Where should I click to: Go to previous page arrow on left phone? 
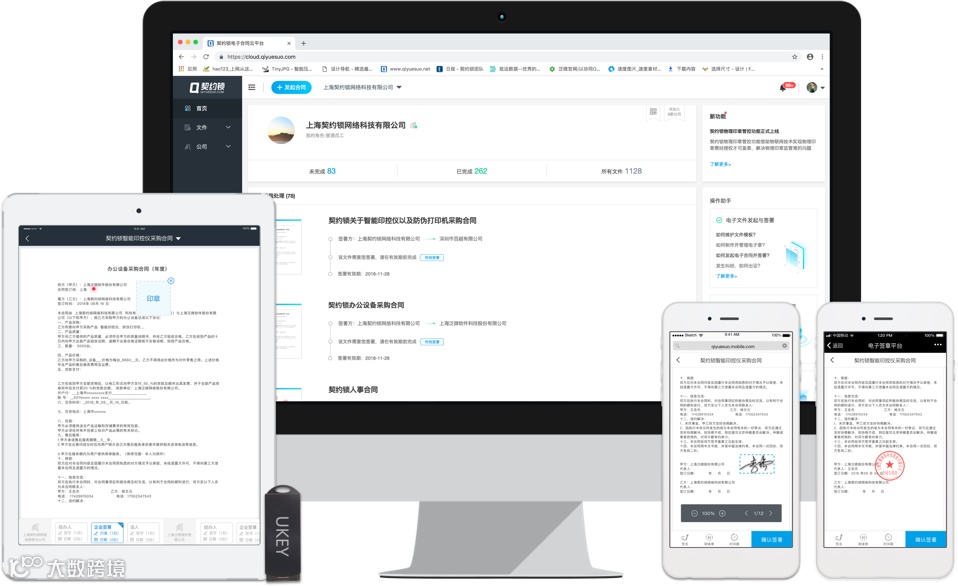click(x=746, y=513)
